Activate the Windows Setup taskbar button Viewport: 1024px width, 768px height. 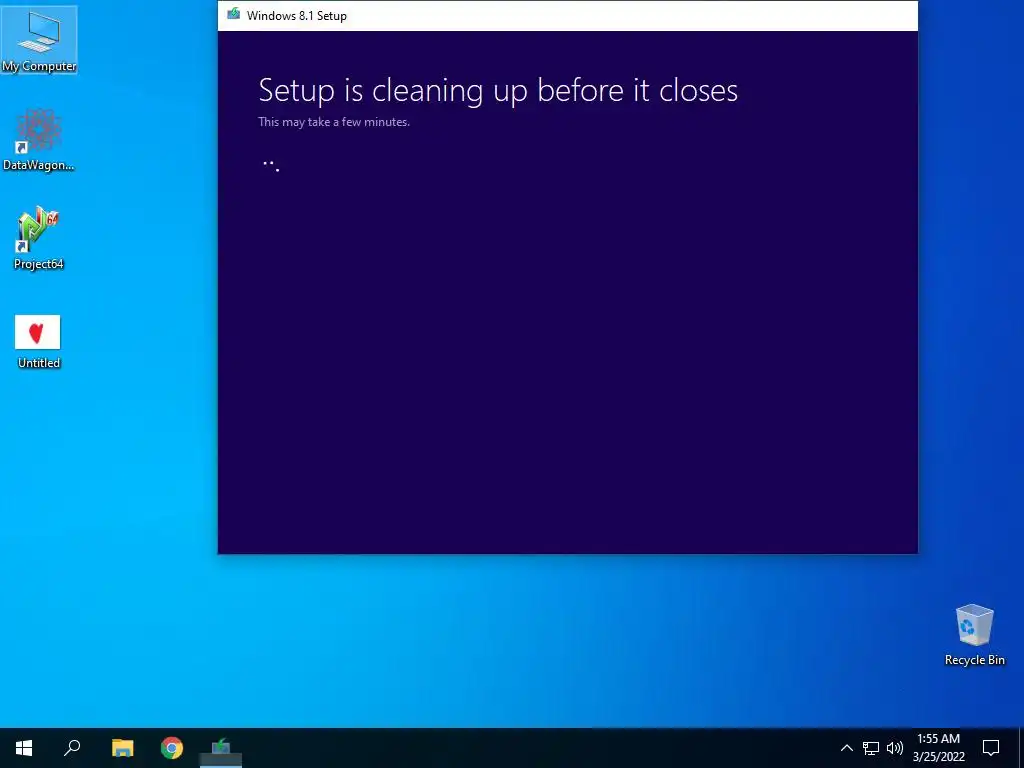tap(221, 748)
